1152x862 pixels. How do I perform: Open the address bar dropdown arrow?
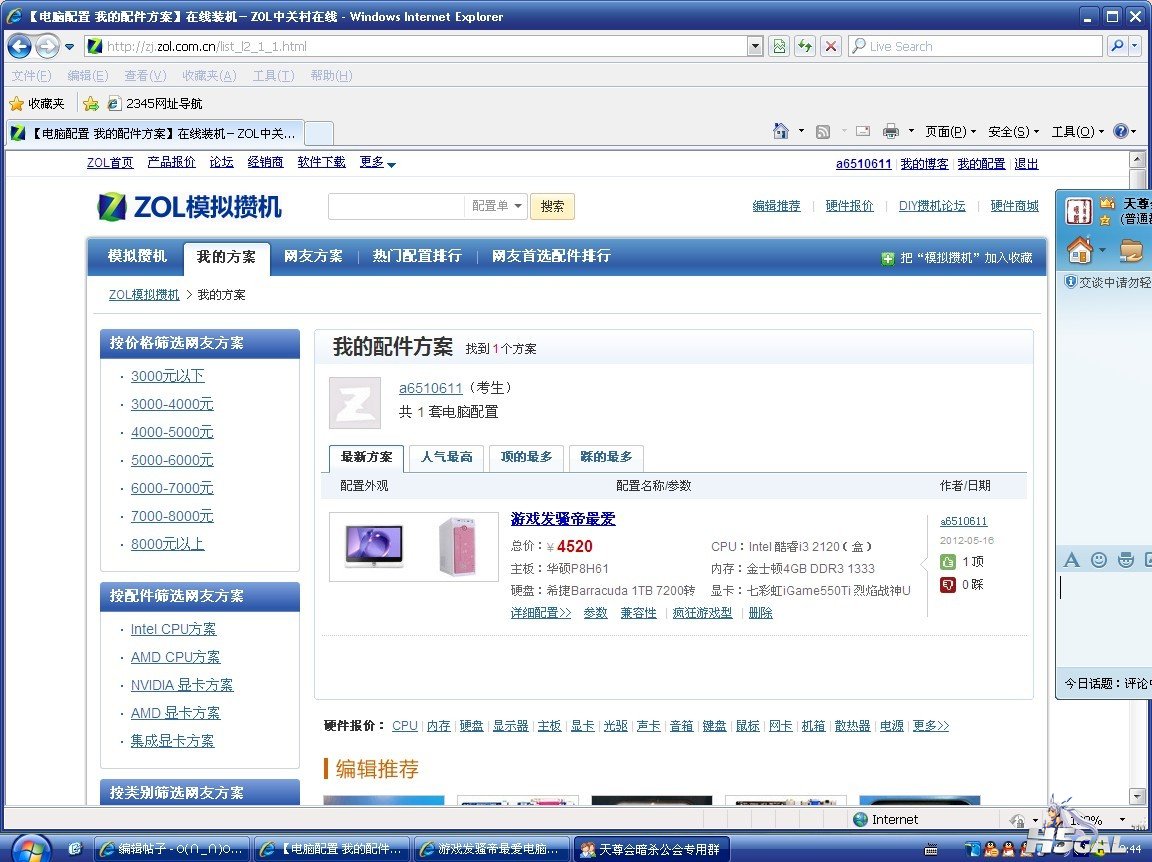(755, 46)
